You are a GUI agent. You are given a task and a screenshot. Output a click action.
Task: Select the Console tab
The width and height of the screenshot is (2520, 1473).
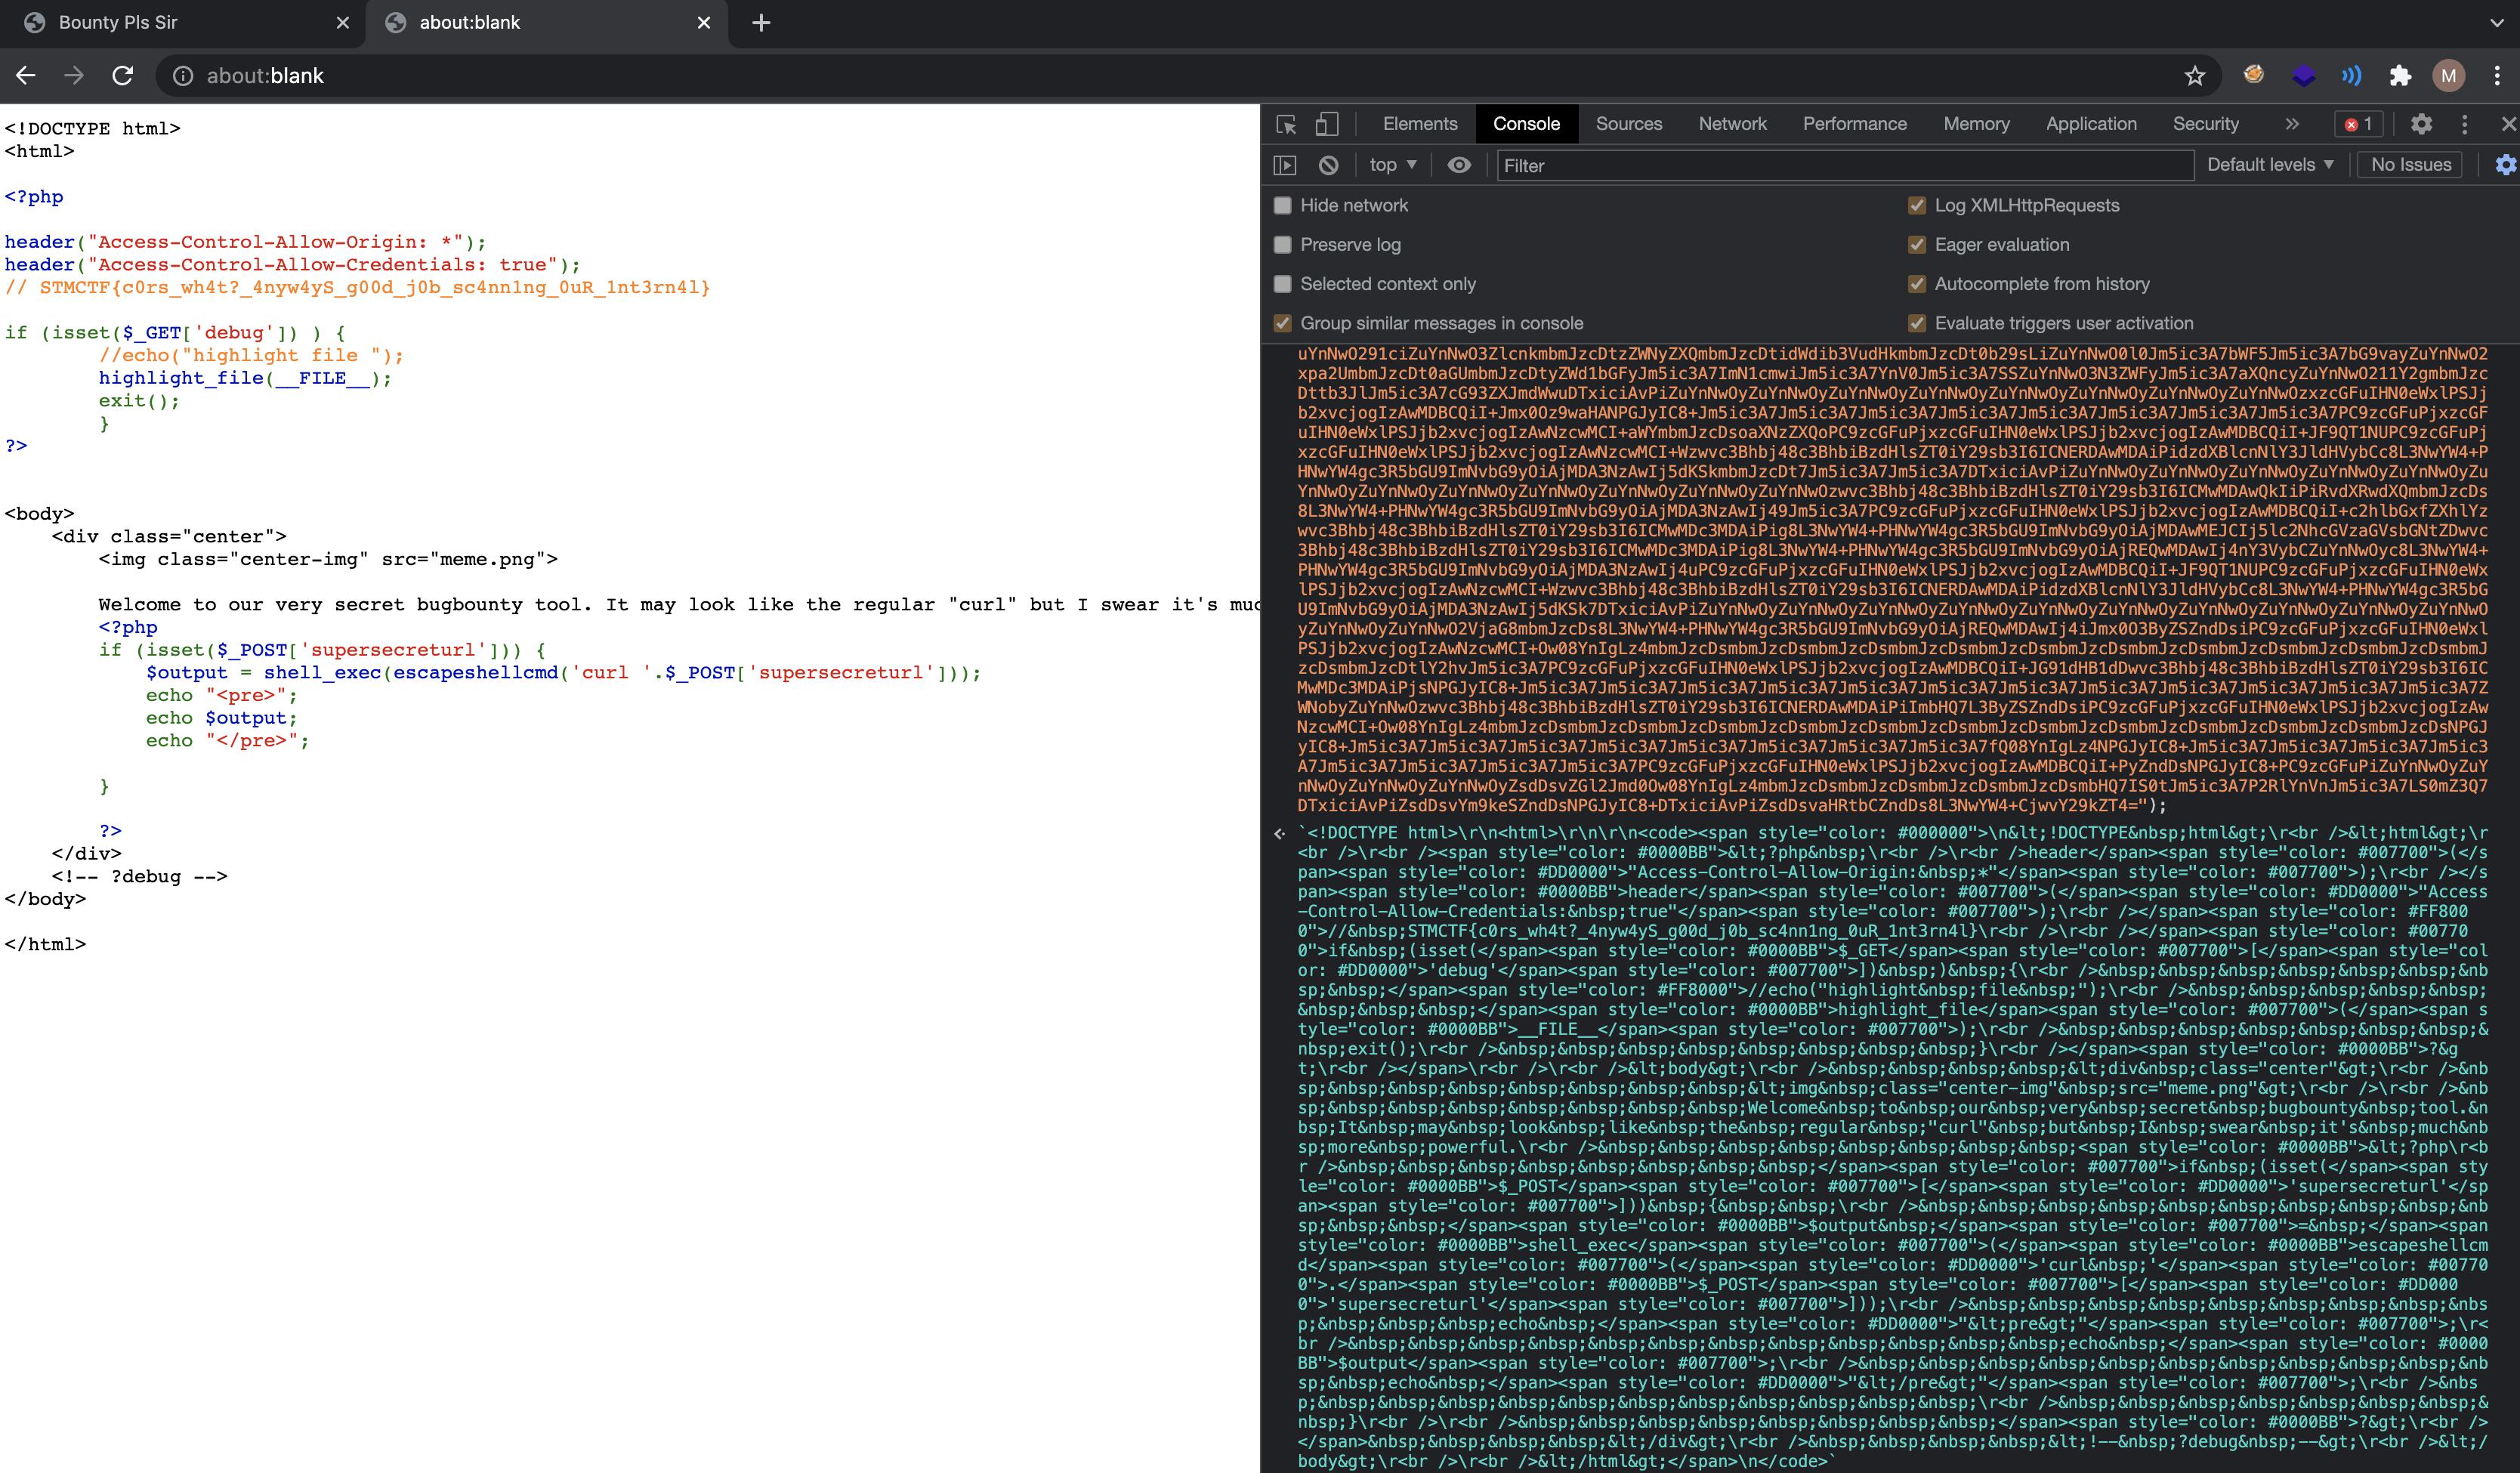[1526, 124]
